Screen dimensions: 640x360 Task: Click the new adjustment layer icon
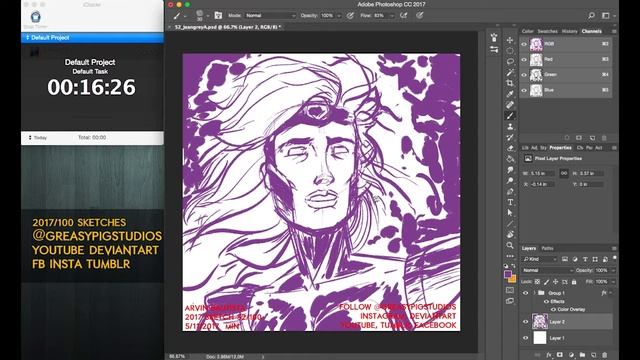click(571, 355)
